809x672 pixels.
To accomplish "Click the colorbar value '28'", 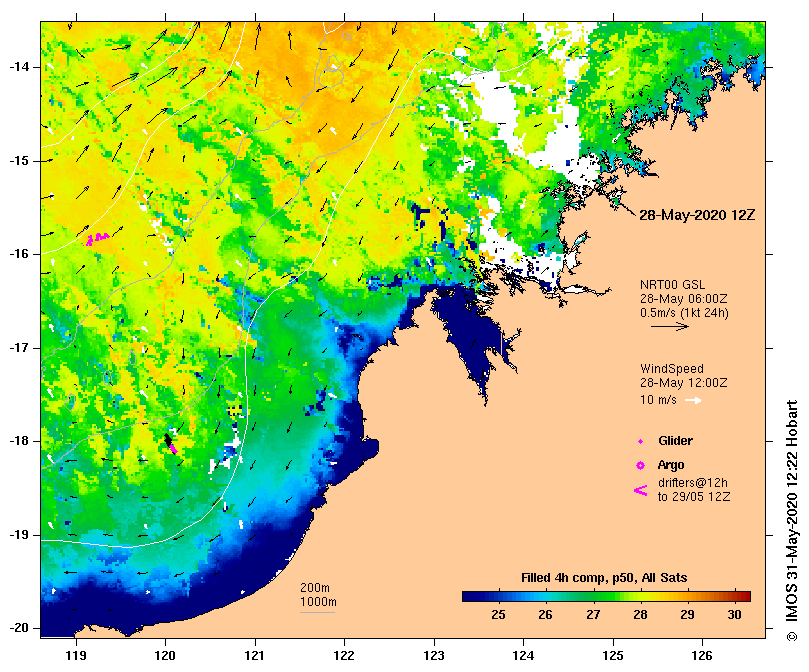I will point(640,615).
